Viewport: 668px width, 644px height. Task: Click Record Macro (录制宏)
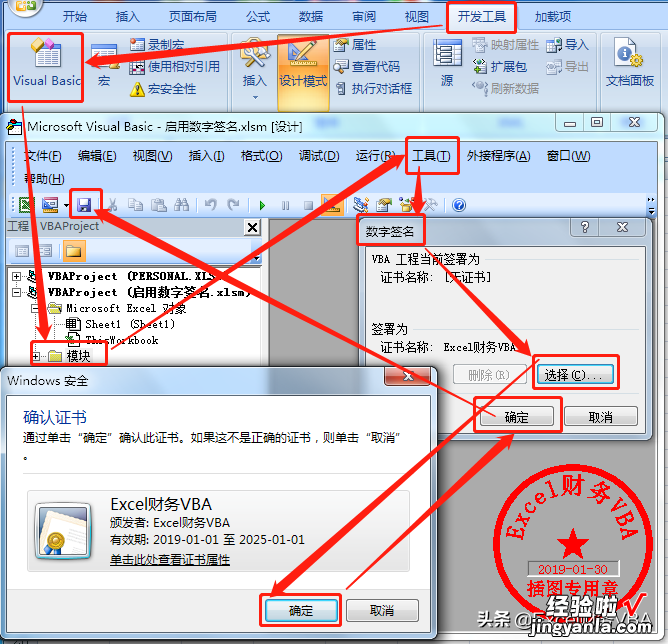(x=157, y=44)
